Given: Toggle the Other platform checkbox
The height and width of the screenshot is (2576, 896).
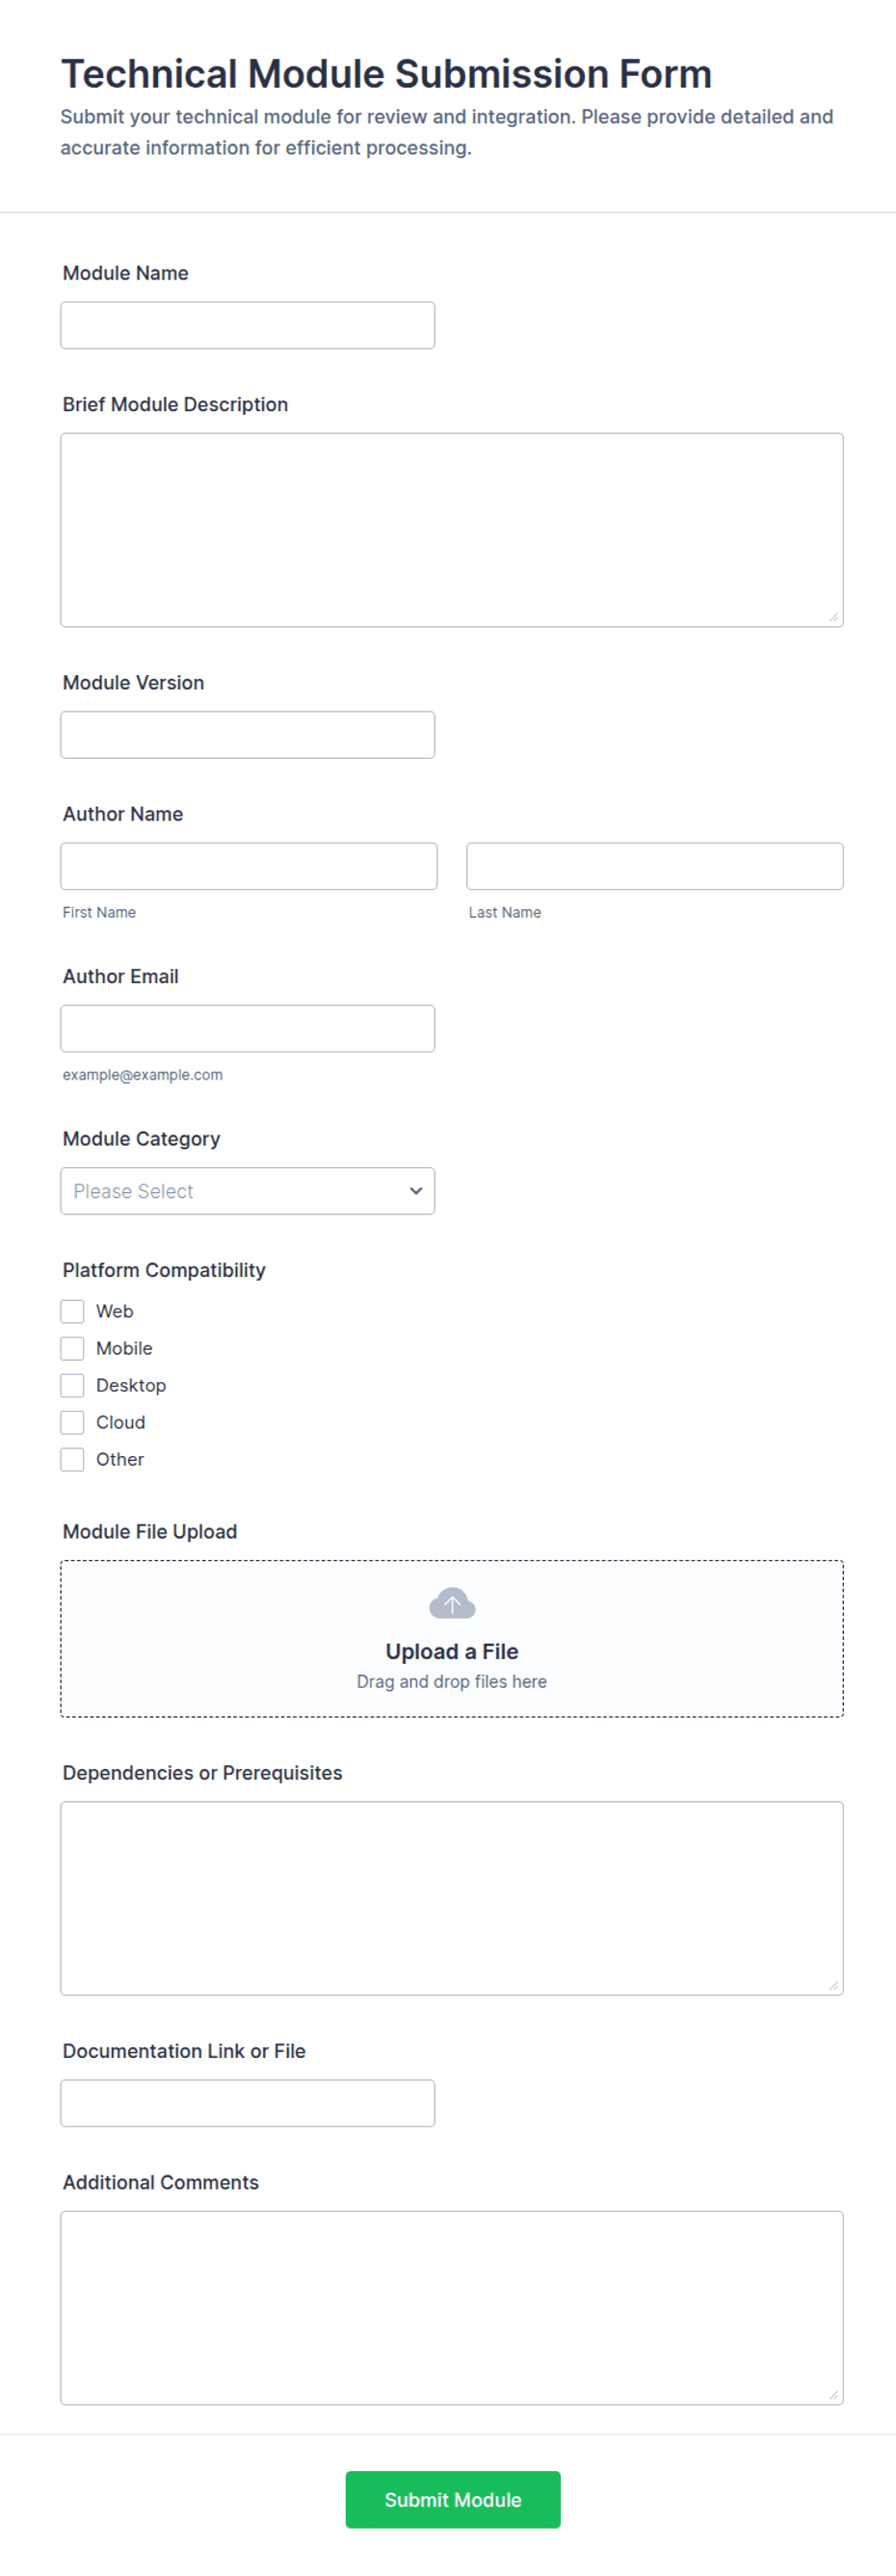Looking at the screenshot, I should point(72,1459).
